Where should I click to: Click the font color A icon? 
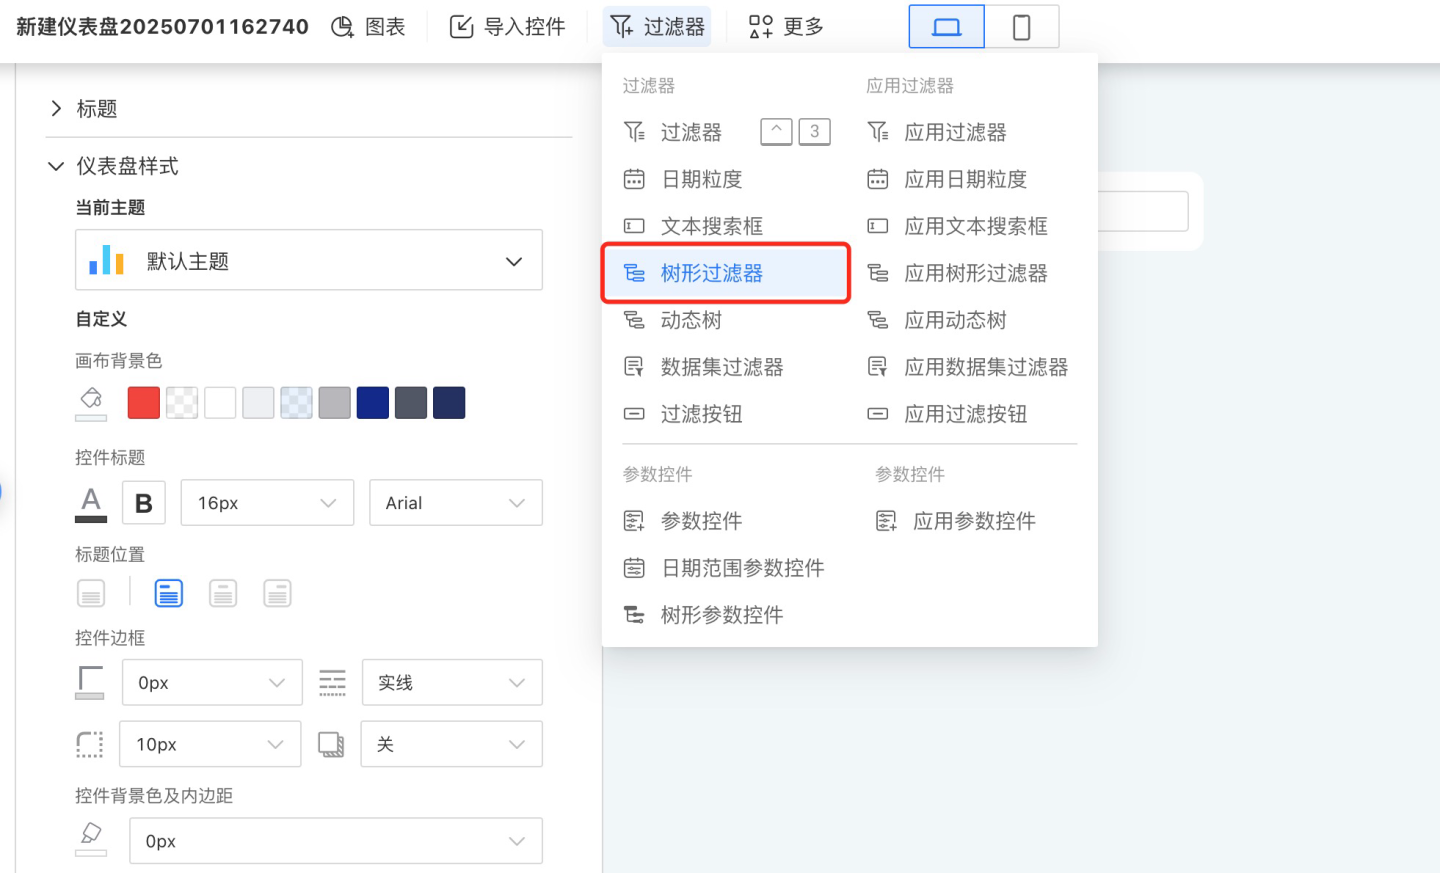[91, 503]
